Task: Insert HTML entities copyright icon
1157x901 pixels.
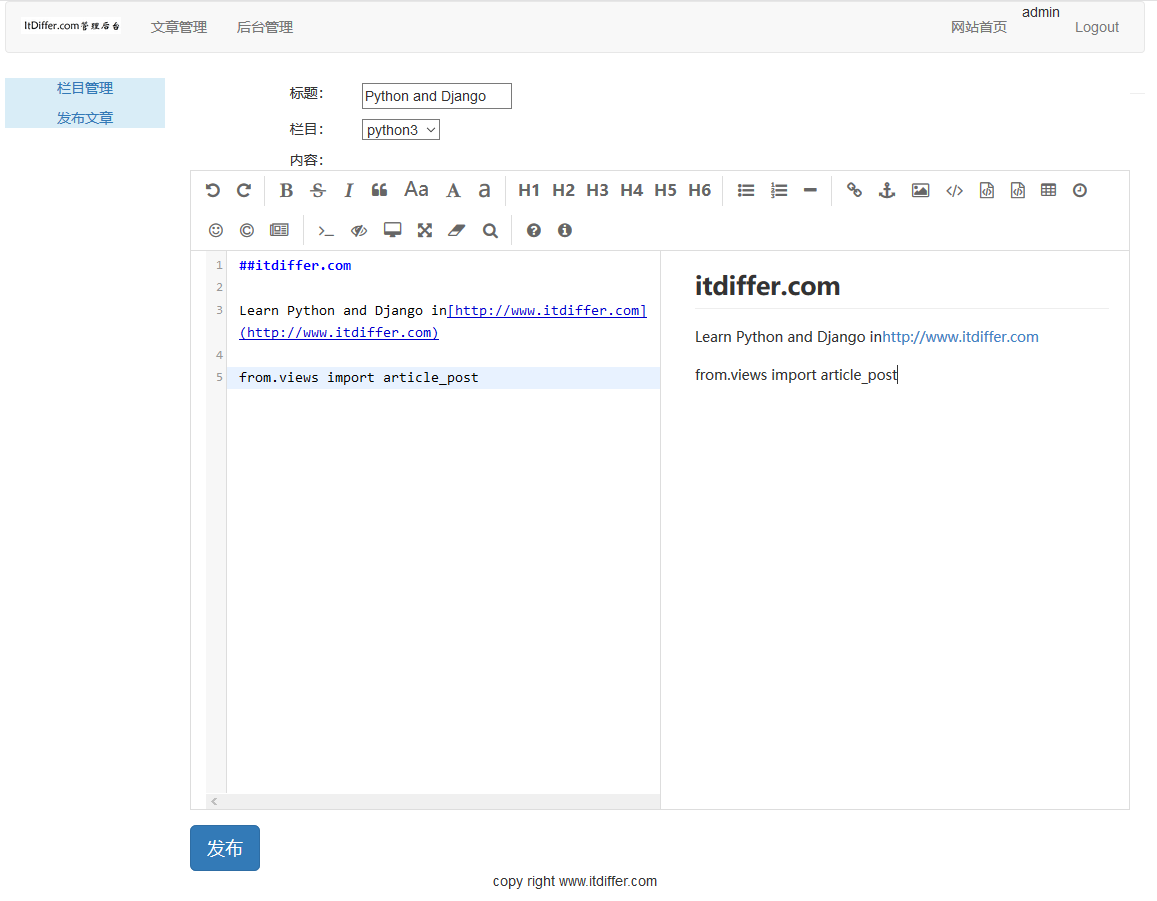Action: click(247, 230)
